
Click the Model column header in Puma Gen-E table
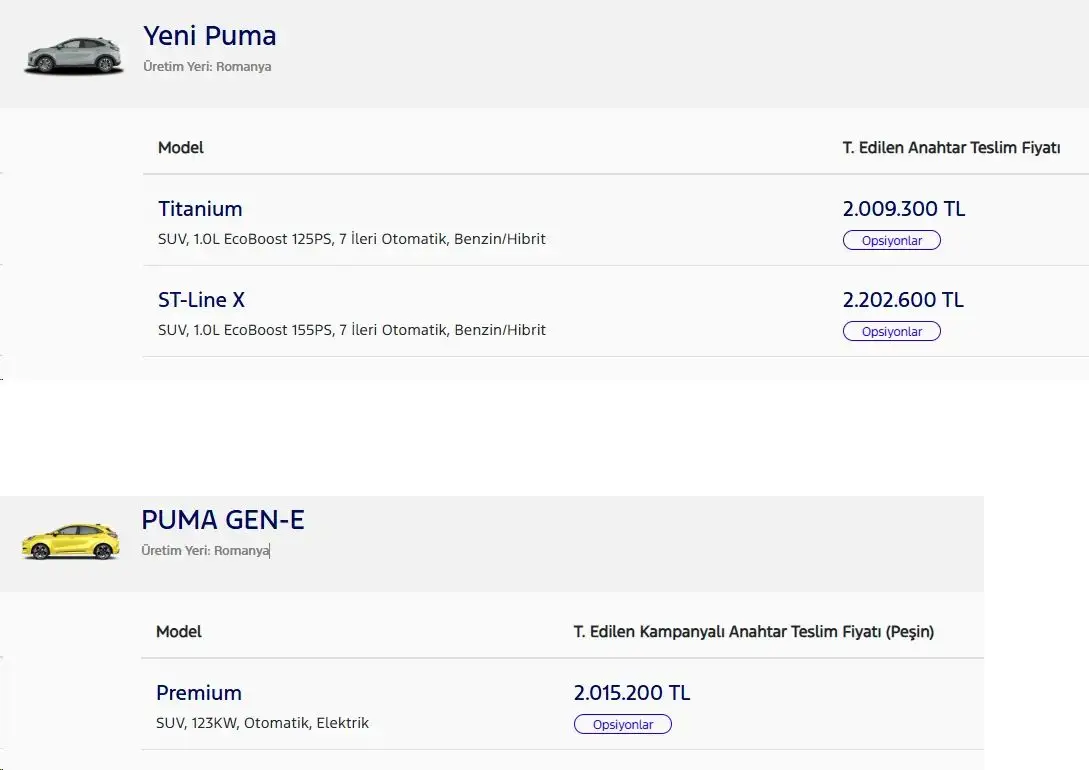tap(178, 631)
